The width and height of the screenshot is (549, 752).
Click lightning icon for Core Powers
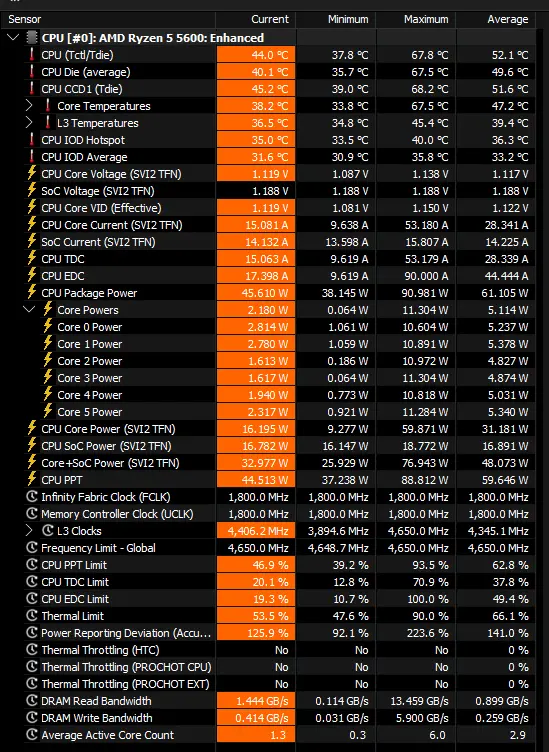pyautogui.click(x=47, y=309)
